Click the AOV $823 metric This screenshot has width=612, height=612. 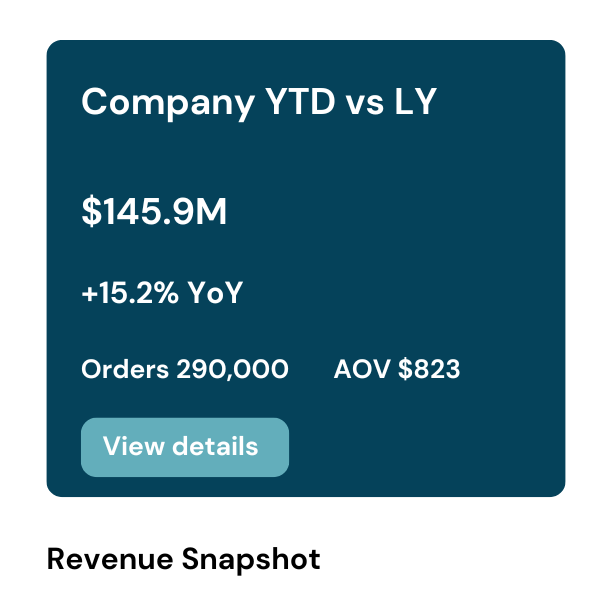[397, 370]
